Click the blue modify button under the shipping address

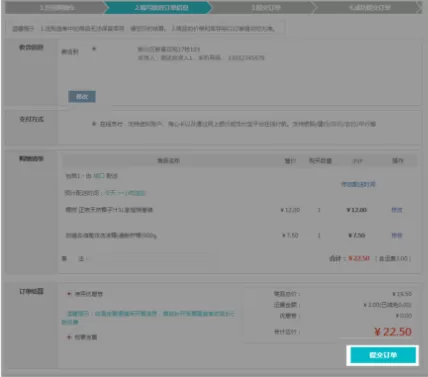(x=82, y=97)
